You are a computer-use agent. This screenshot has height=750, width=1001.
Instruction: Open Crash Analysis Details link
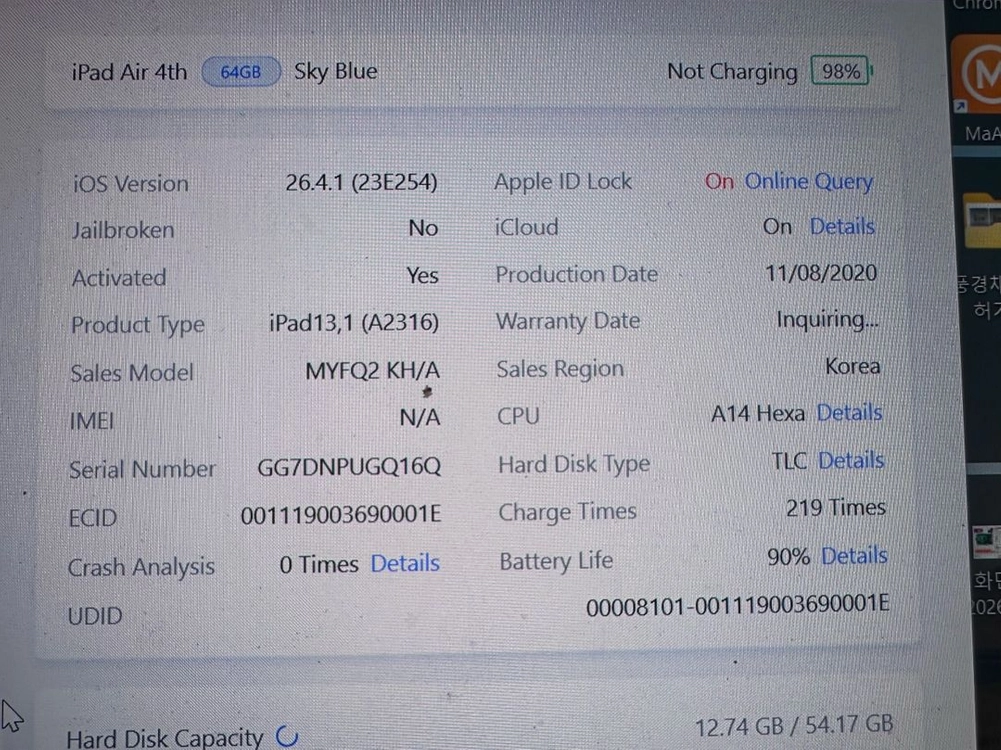pyautogui.click(x=405, y=564)
